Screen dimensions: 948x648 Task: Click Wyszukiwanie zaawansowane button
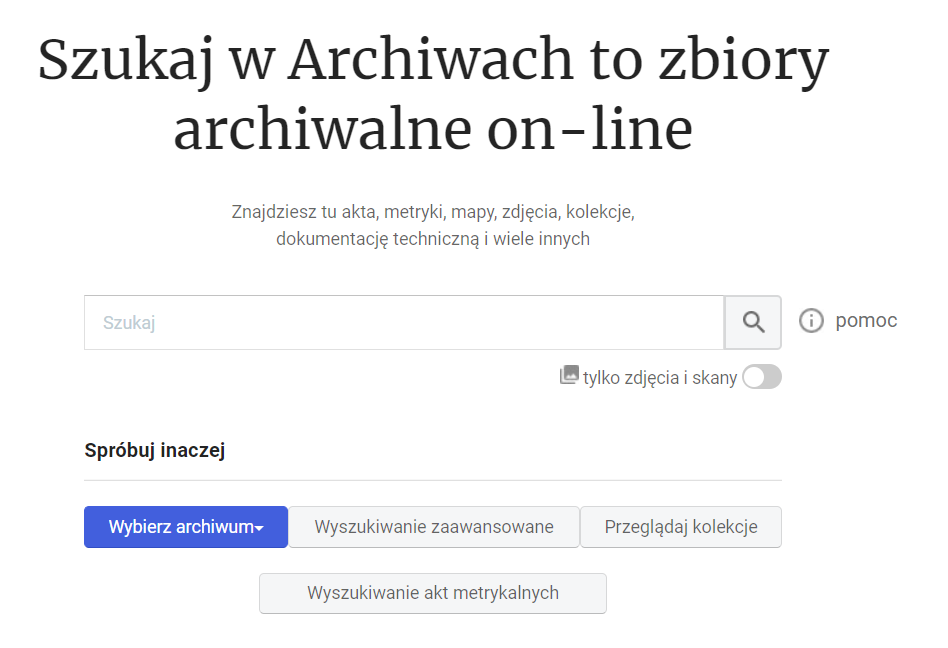(x=434, y=527)
